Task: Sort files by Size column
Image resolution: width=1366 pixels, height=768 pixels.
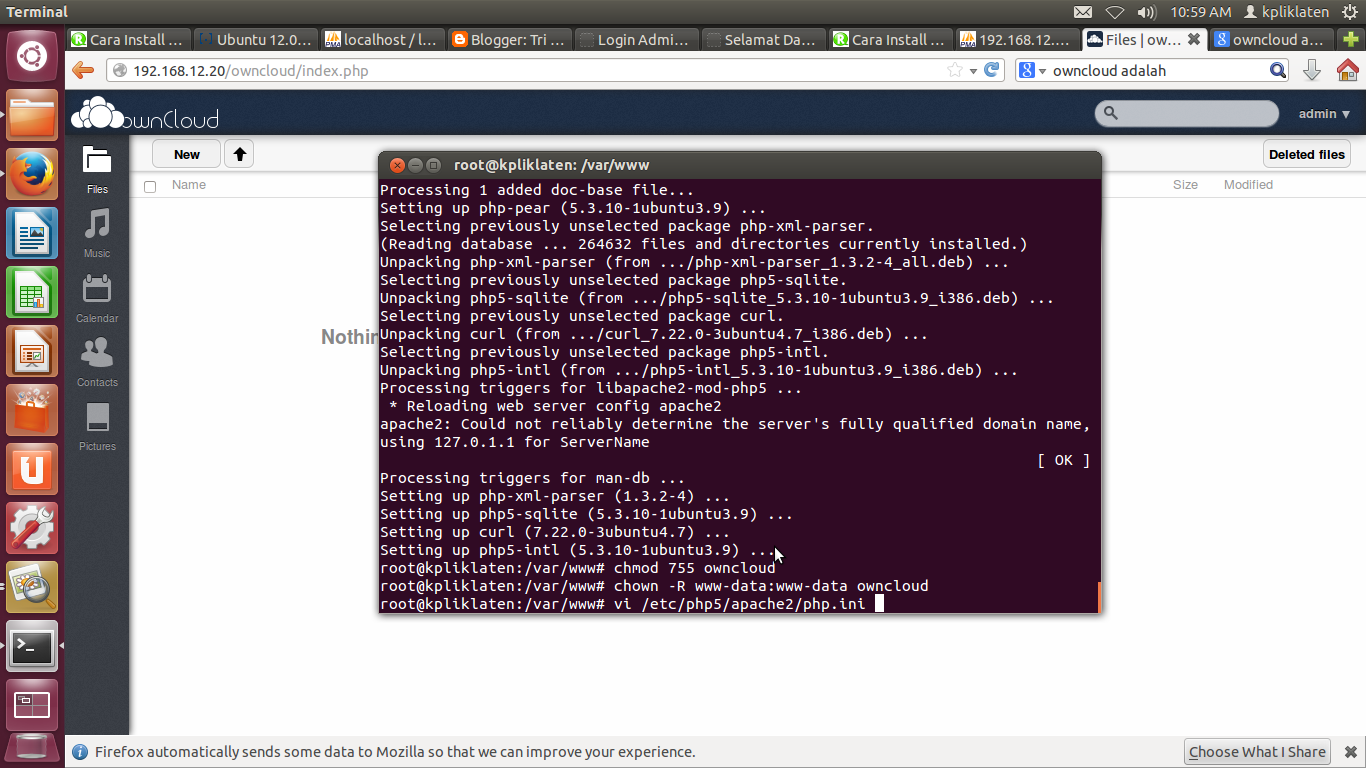Action: (1185, 185)
